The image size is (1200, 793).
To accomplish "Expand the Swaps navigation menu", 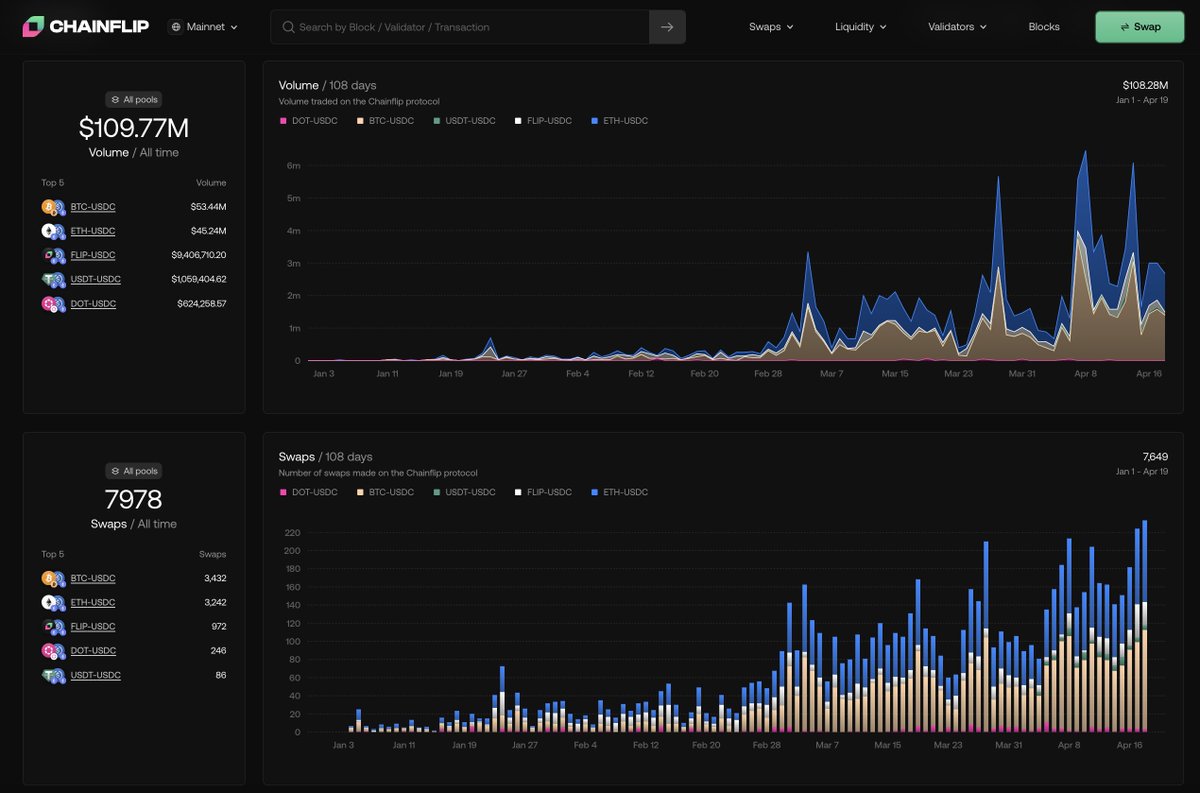I will [771, 27].
